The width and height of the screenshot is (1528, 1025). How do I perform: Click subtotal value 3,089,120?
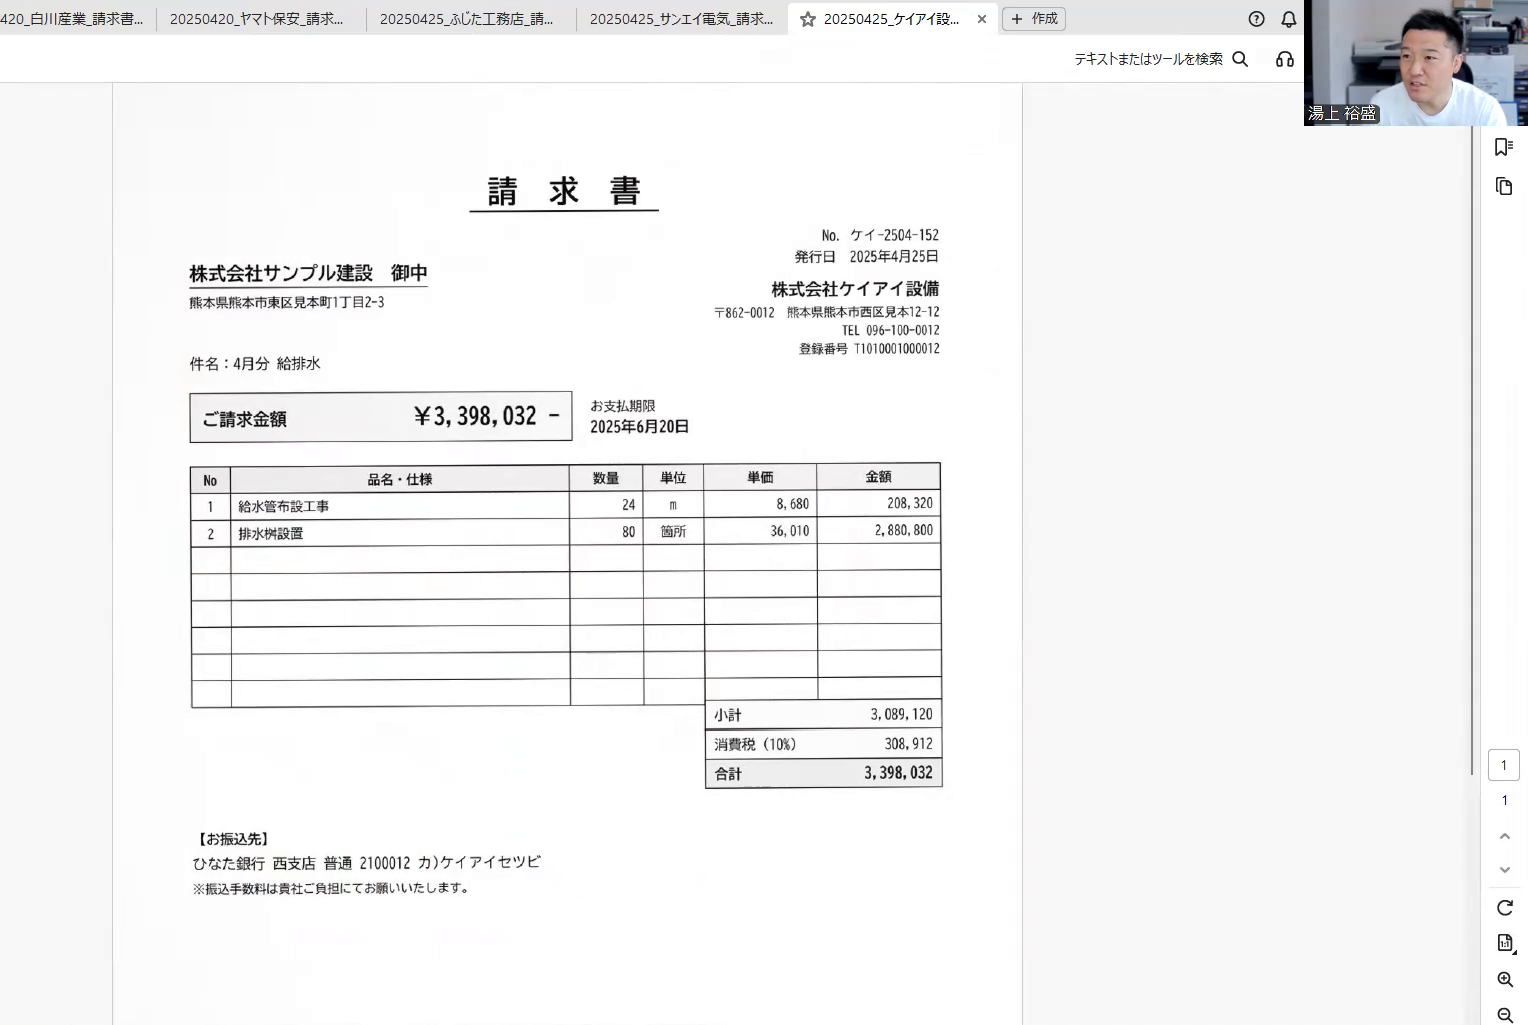pyautogui.click(x=901, y=714)
